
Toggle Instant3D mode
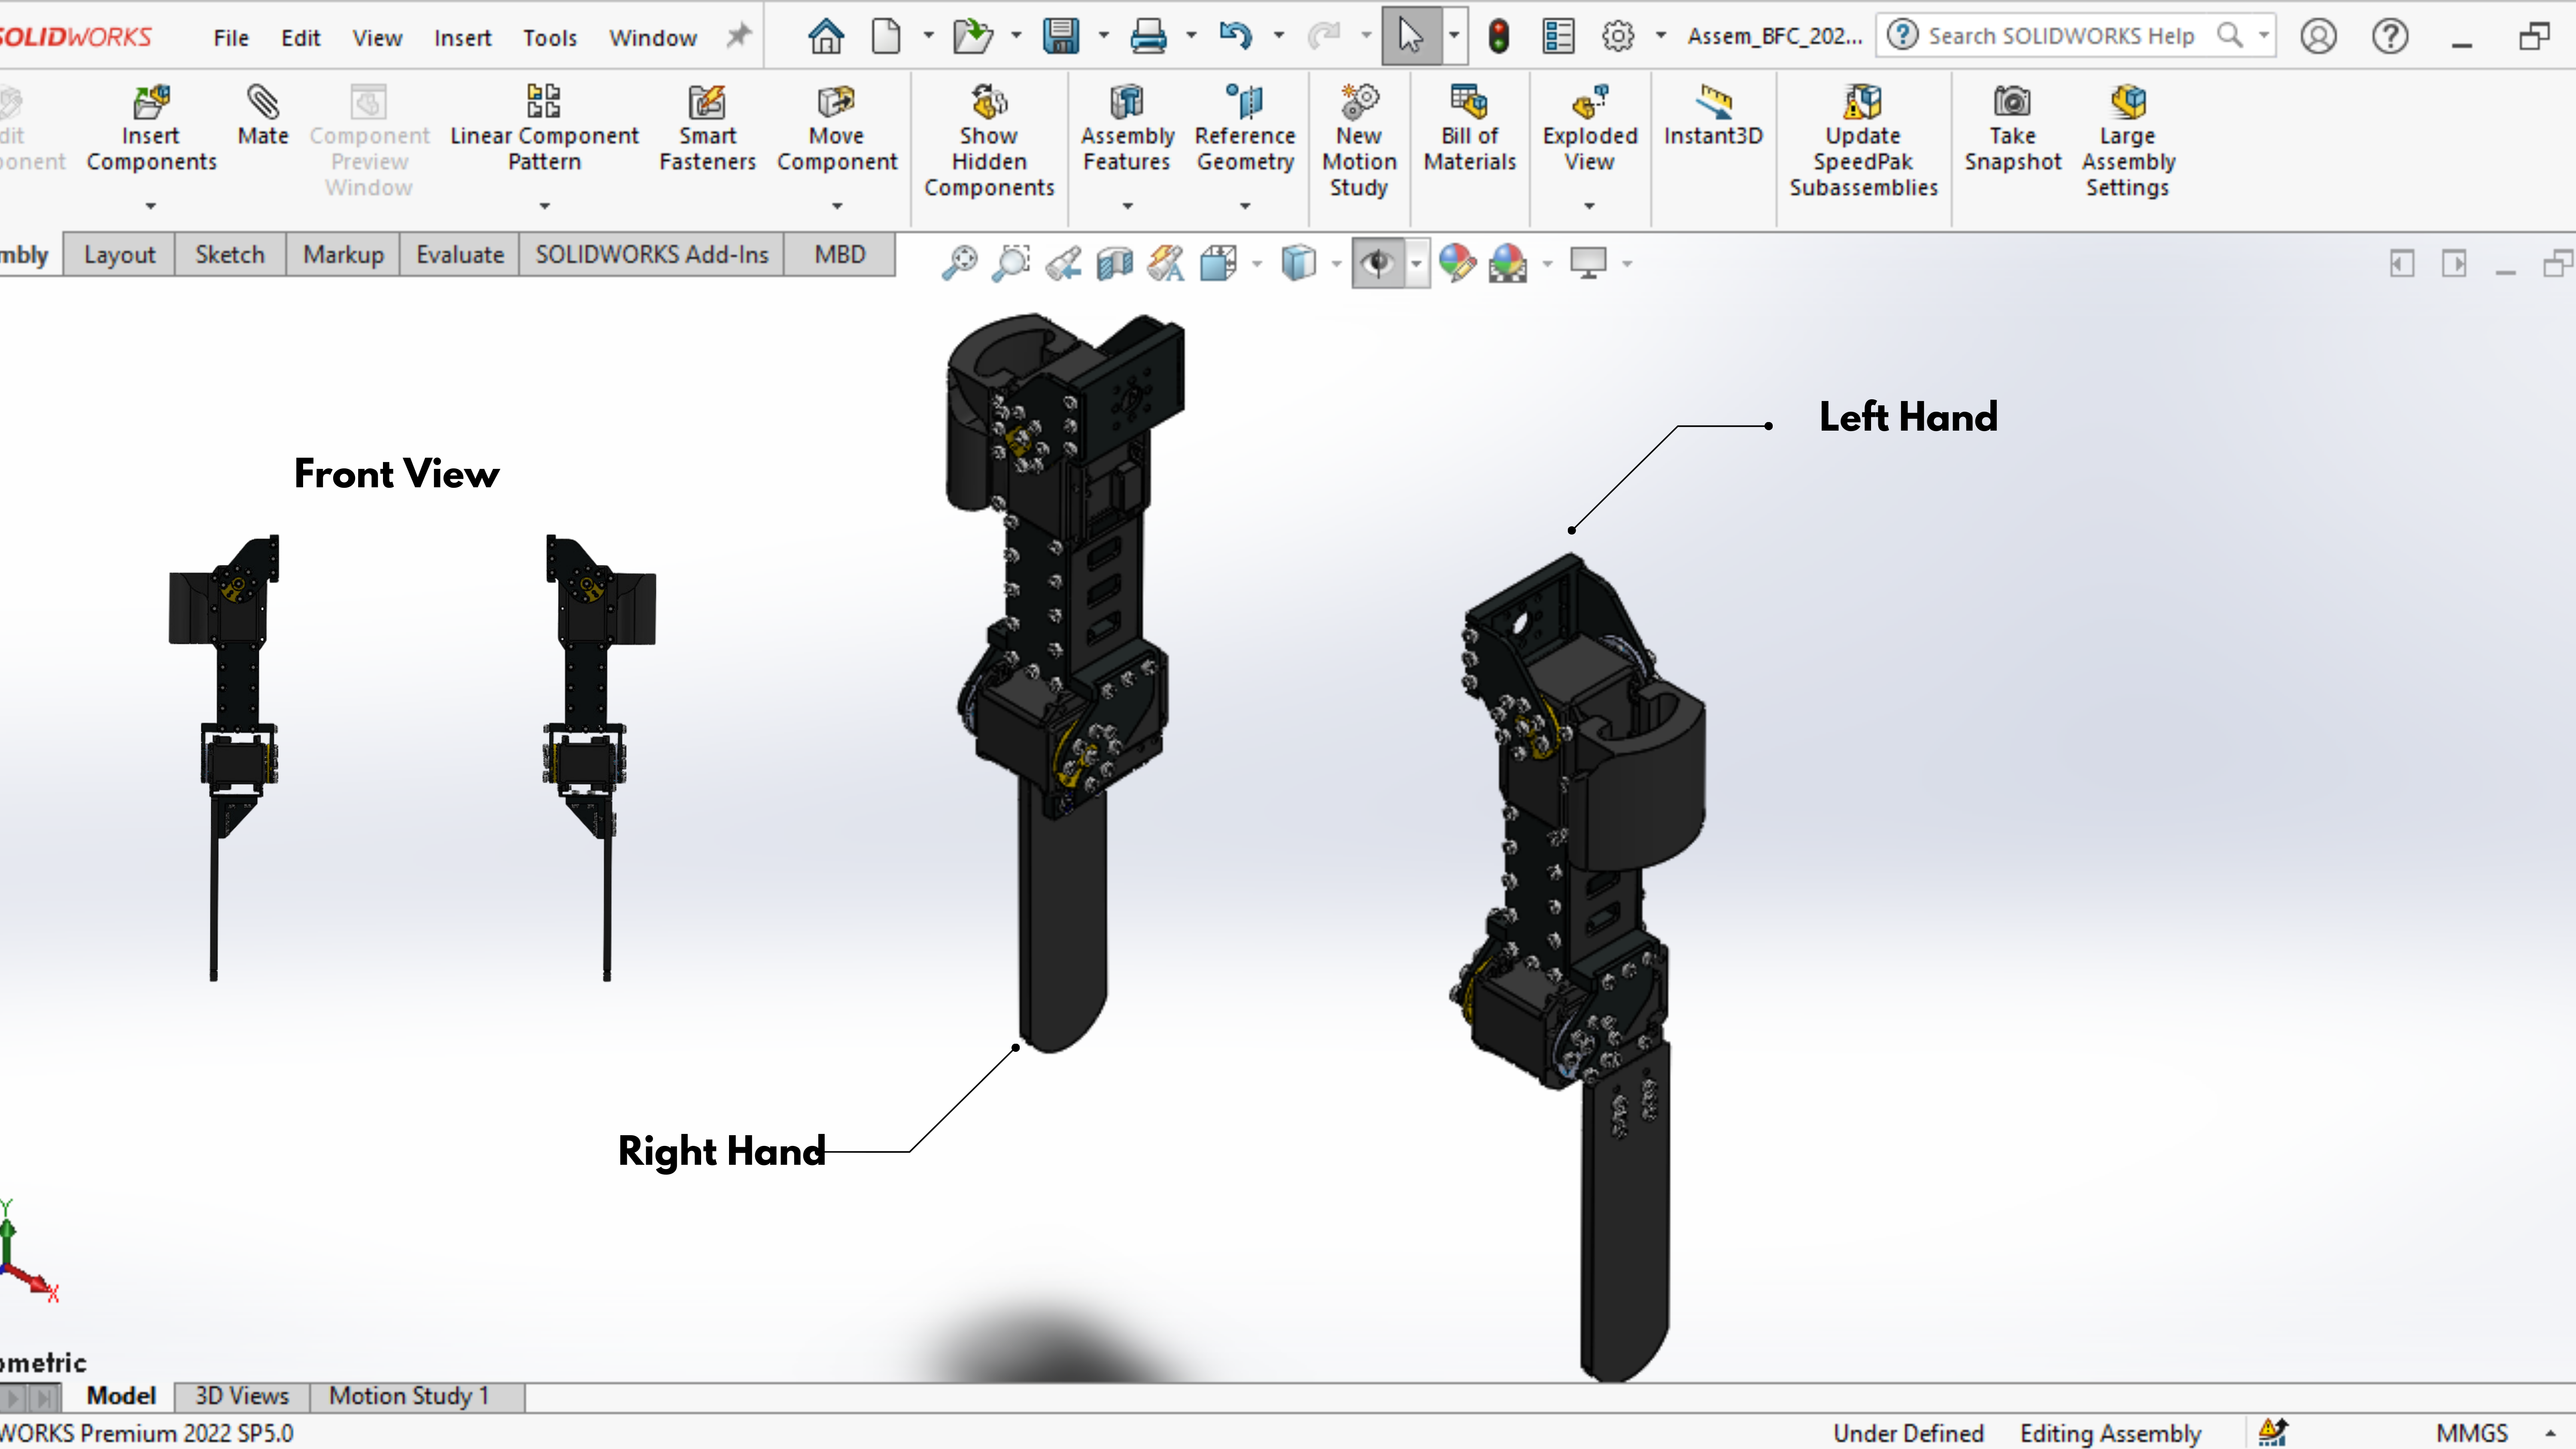point(1713,116)
